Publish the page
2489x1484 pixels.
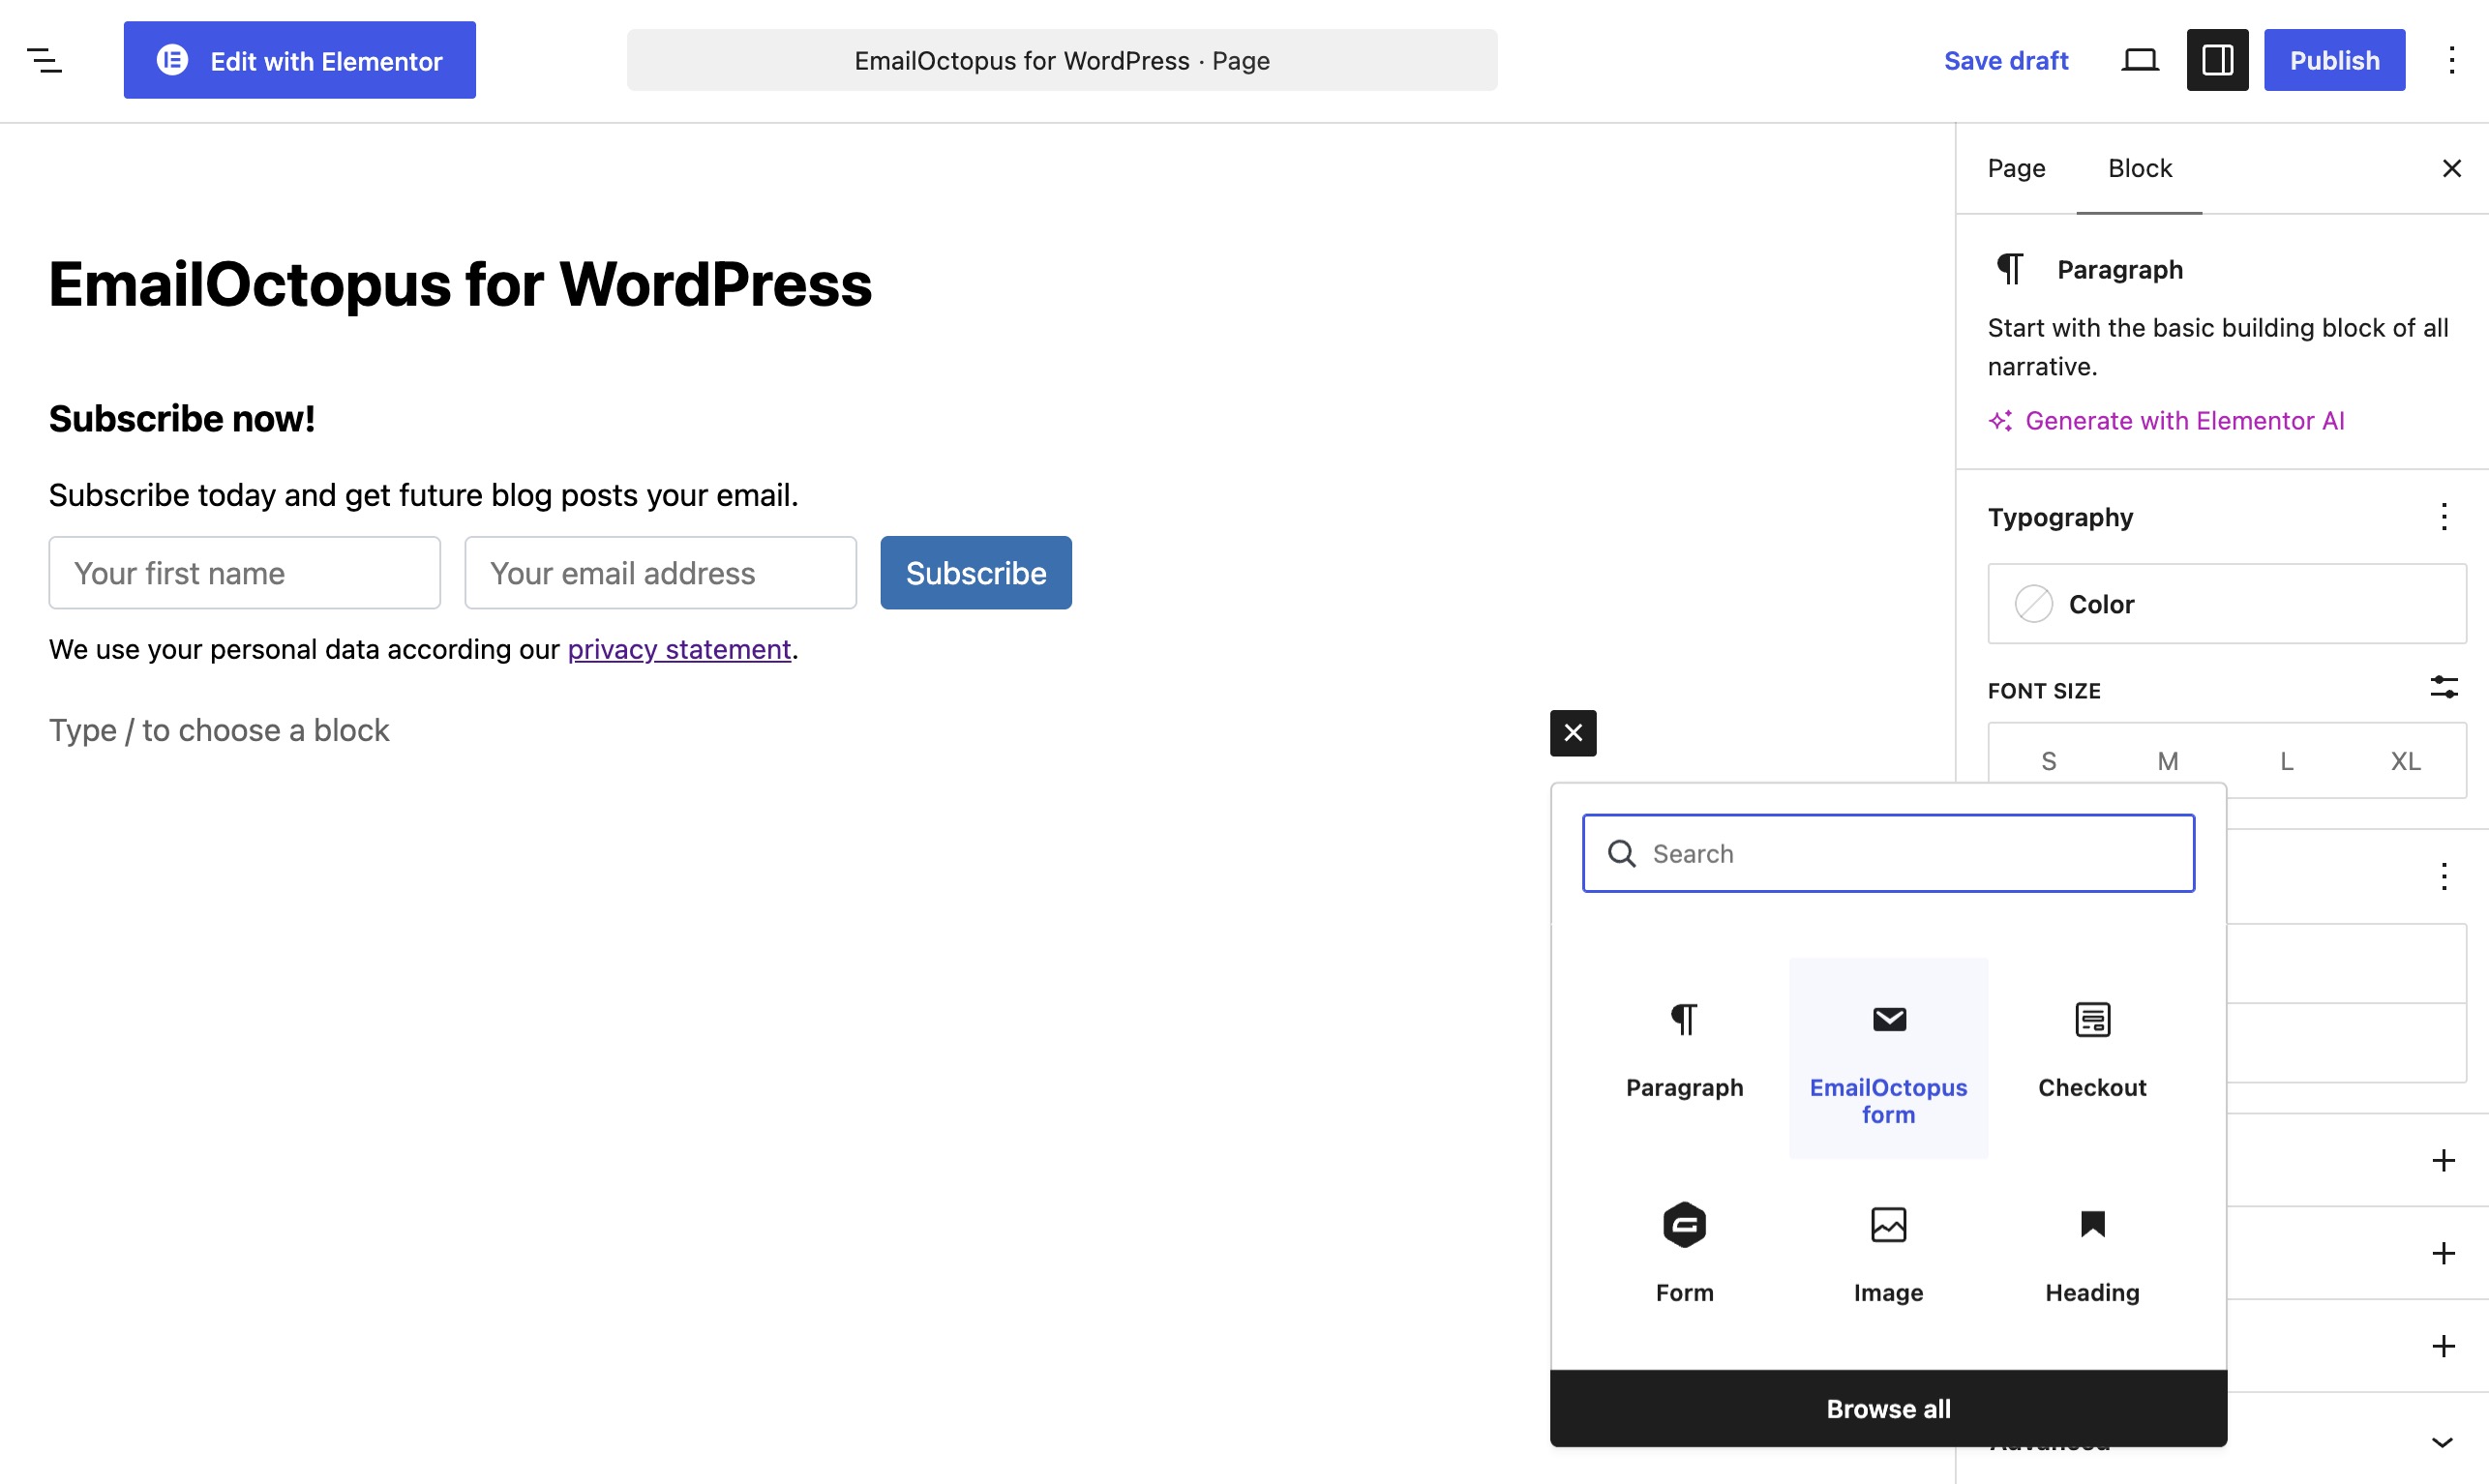2334,61
